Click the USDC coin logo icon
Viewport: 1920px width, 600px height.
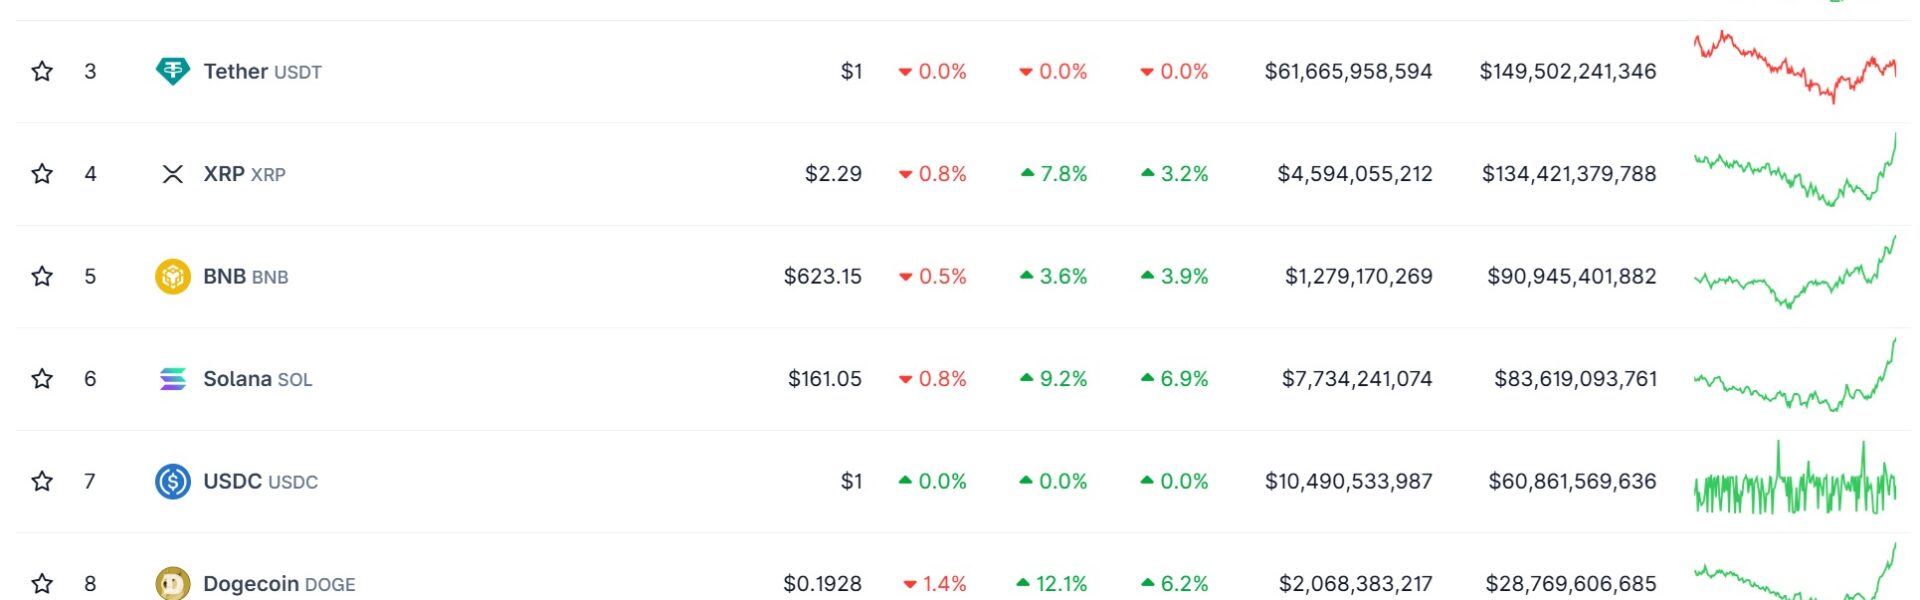173,481
